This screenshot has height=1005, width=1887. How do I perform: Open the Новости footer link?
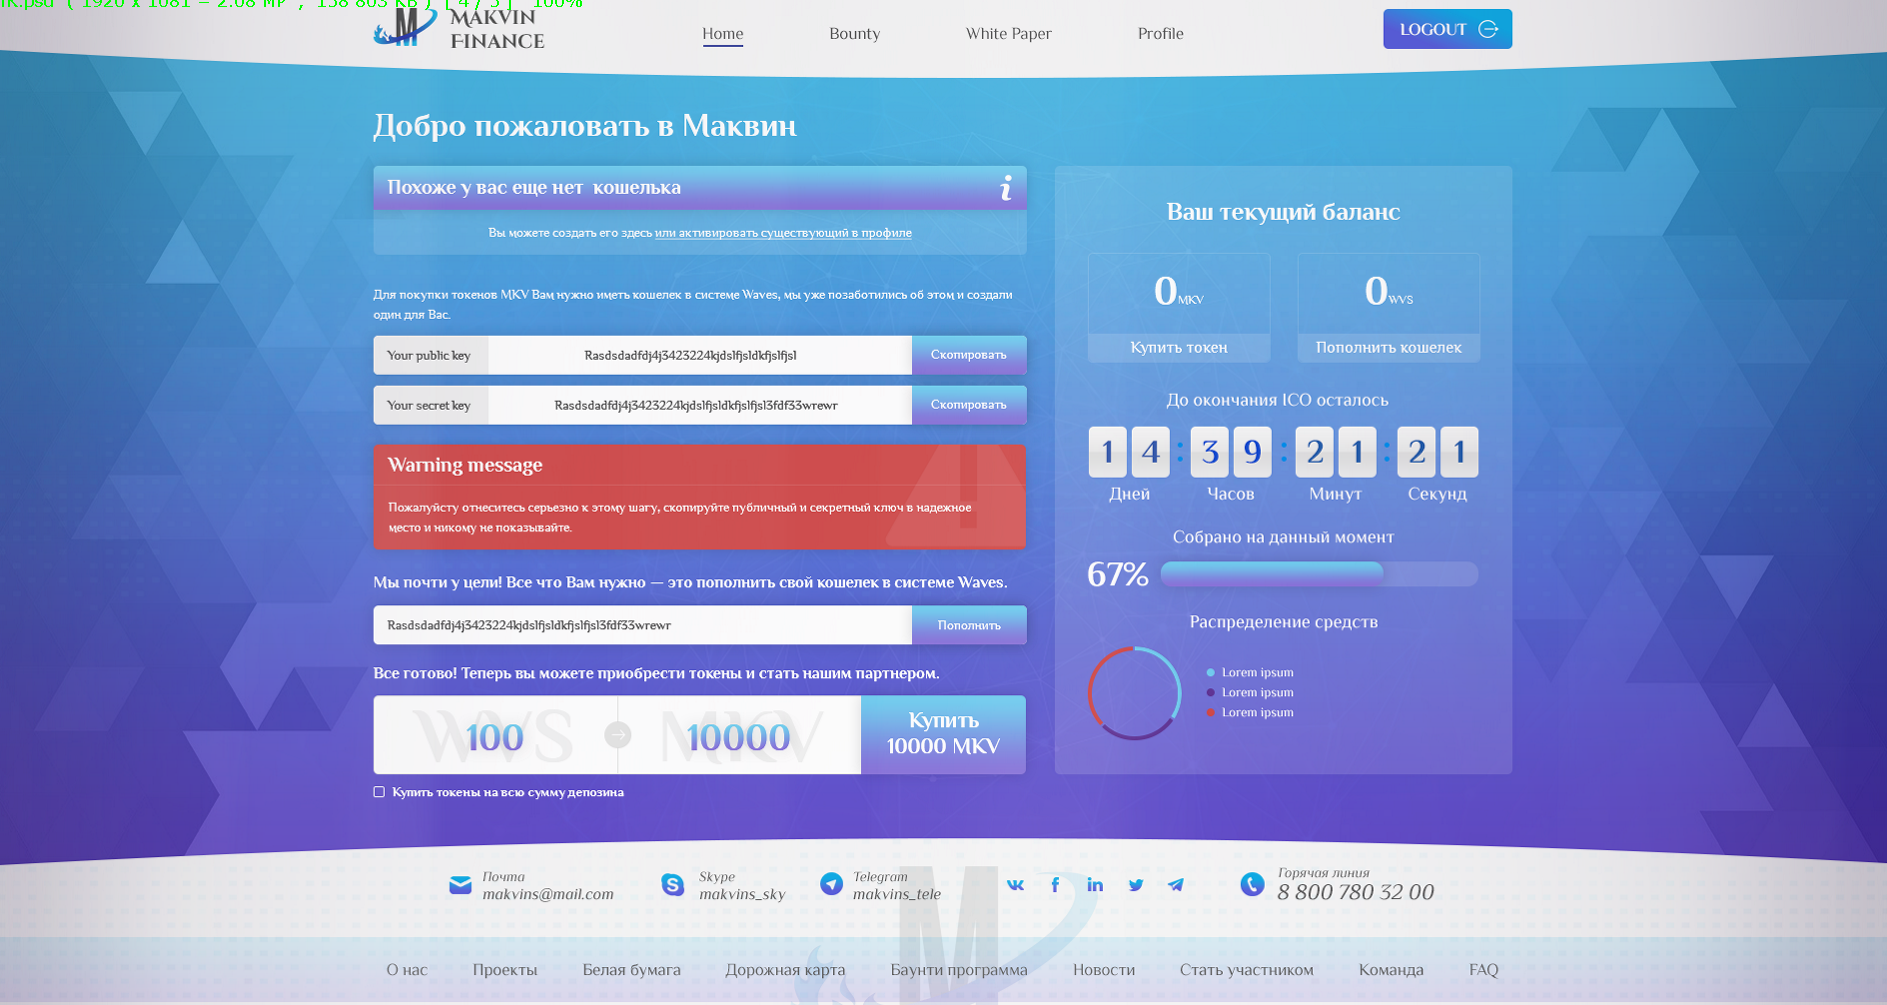coord(1104,970)
